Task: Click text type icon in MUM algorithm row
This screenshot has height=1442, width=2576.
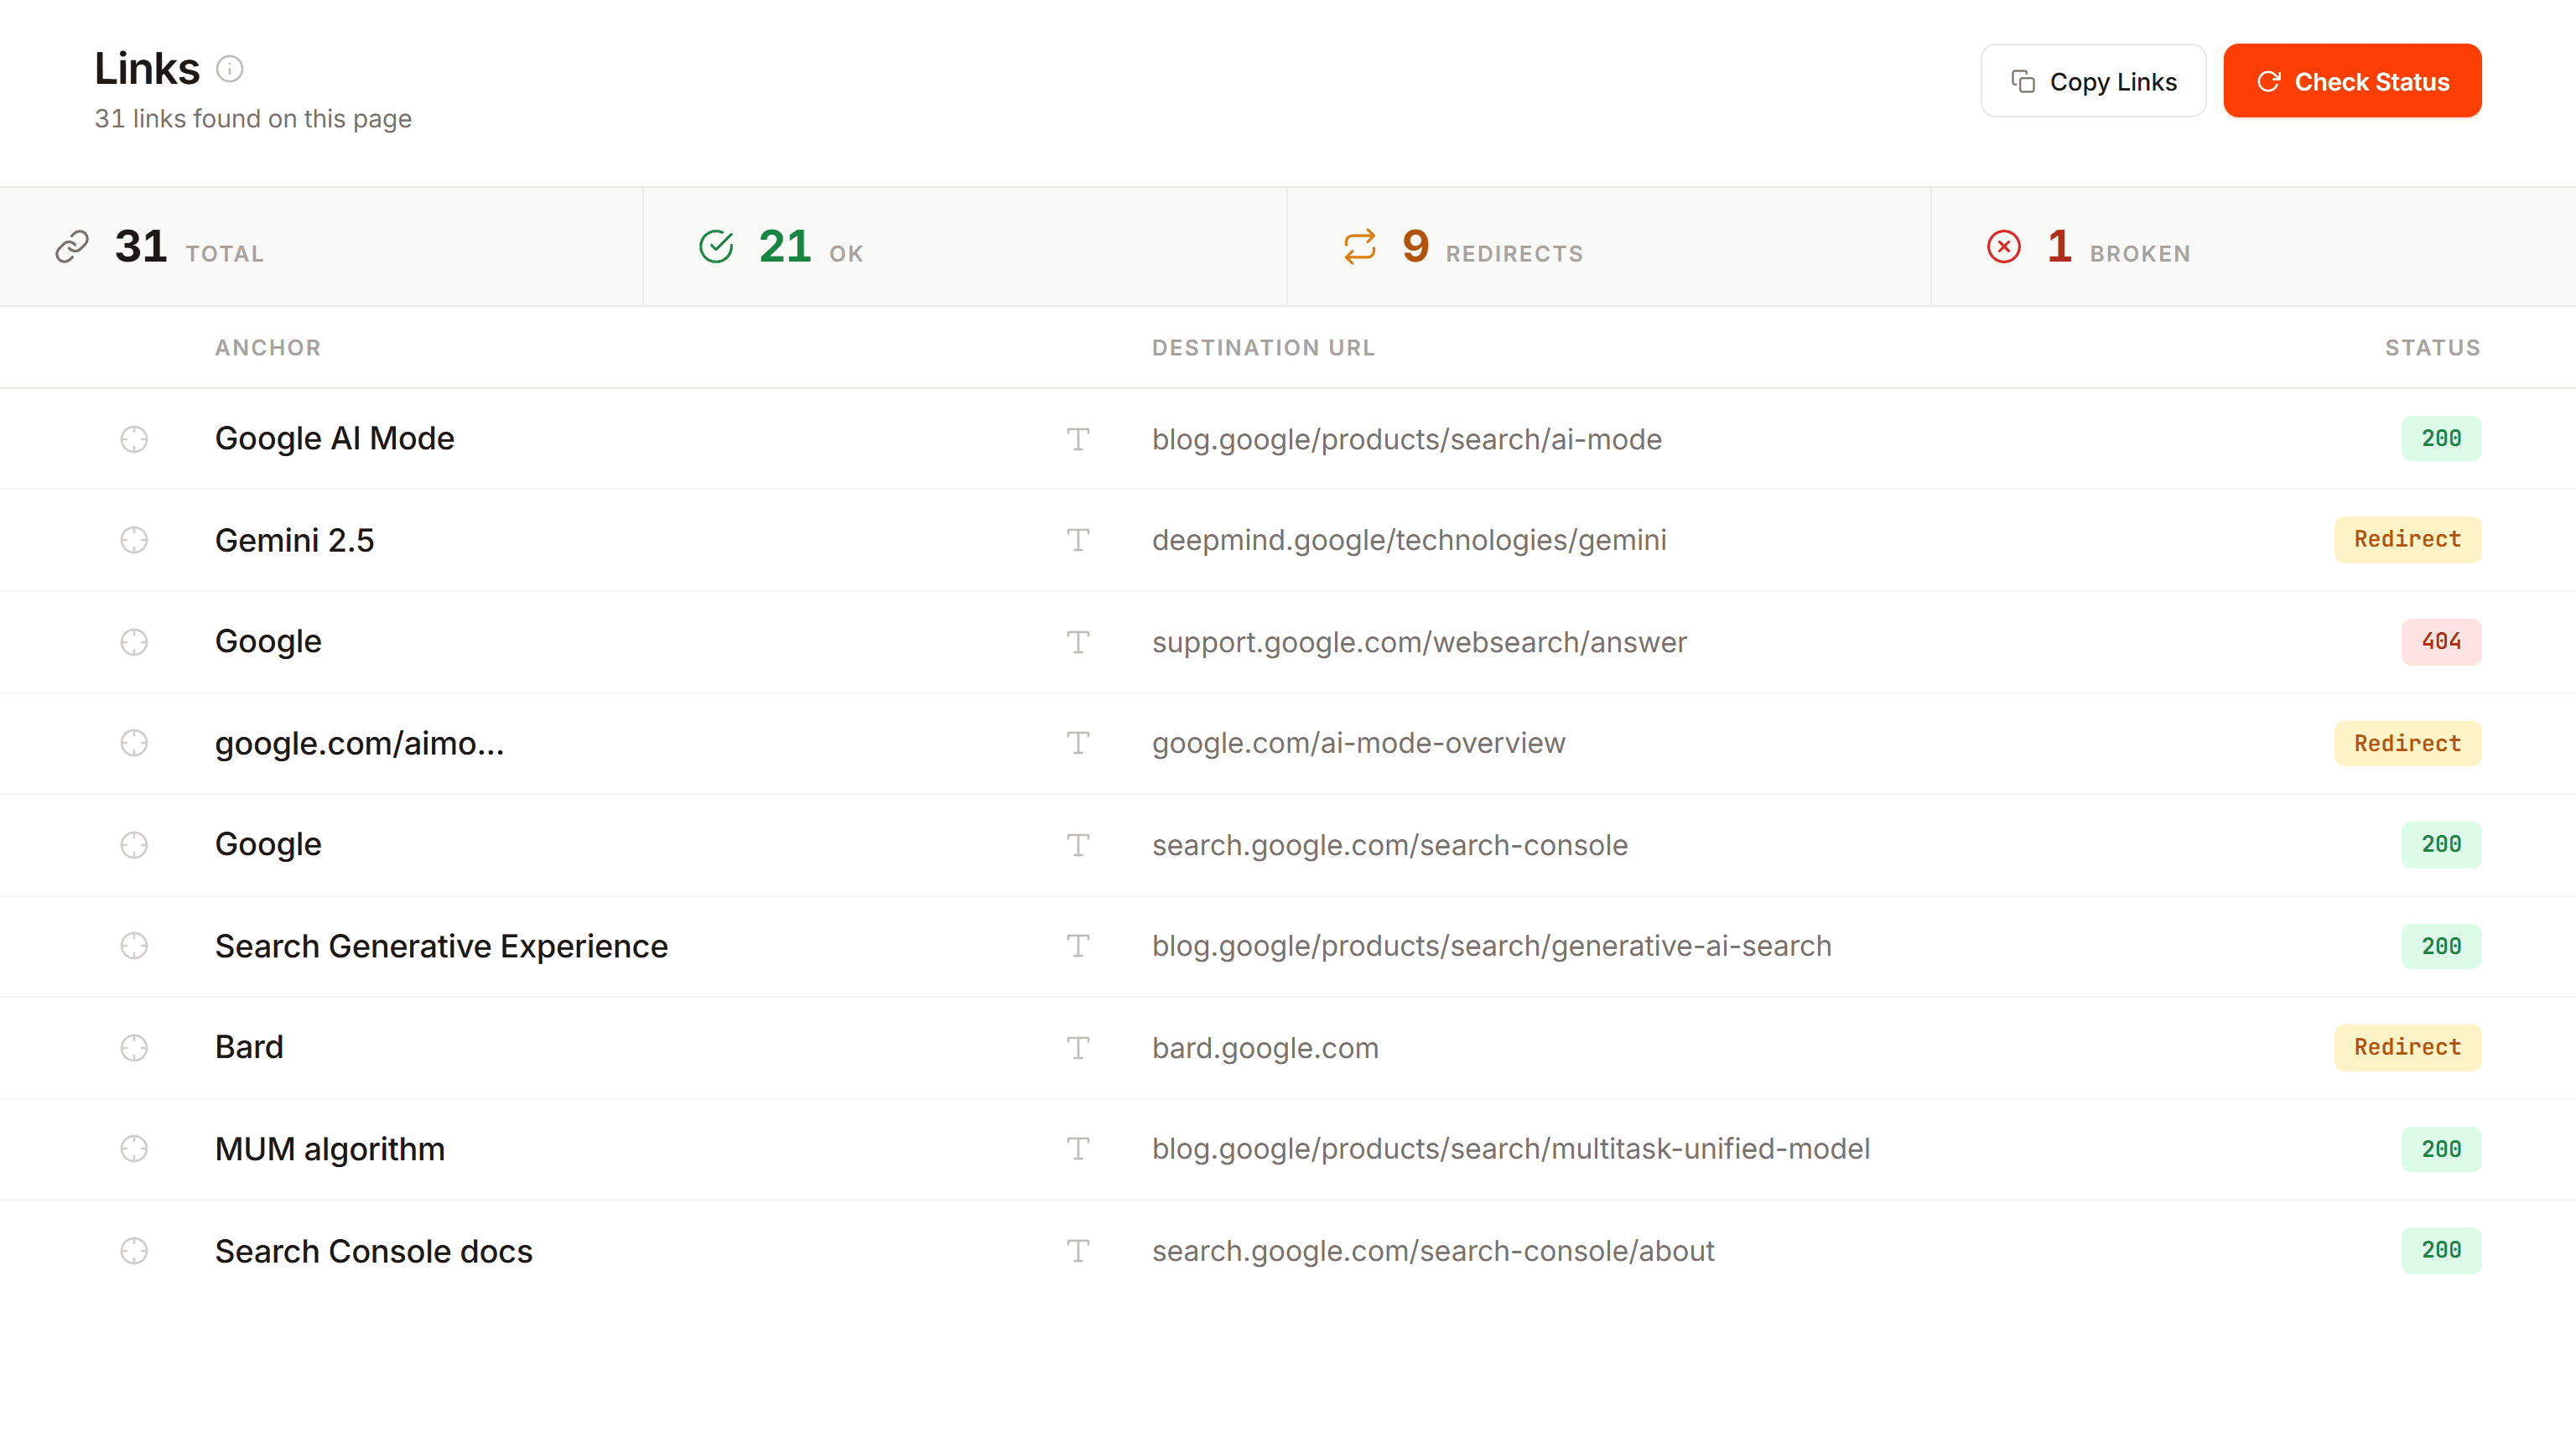Action: [1078, 1149]
